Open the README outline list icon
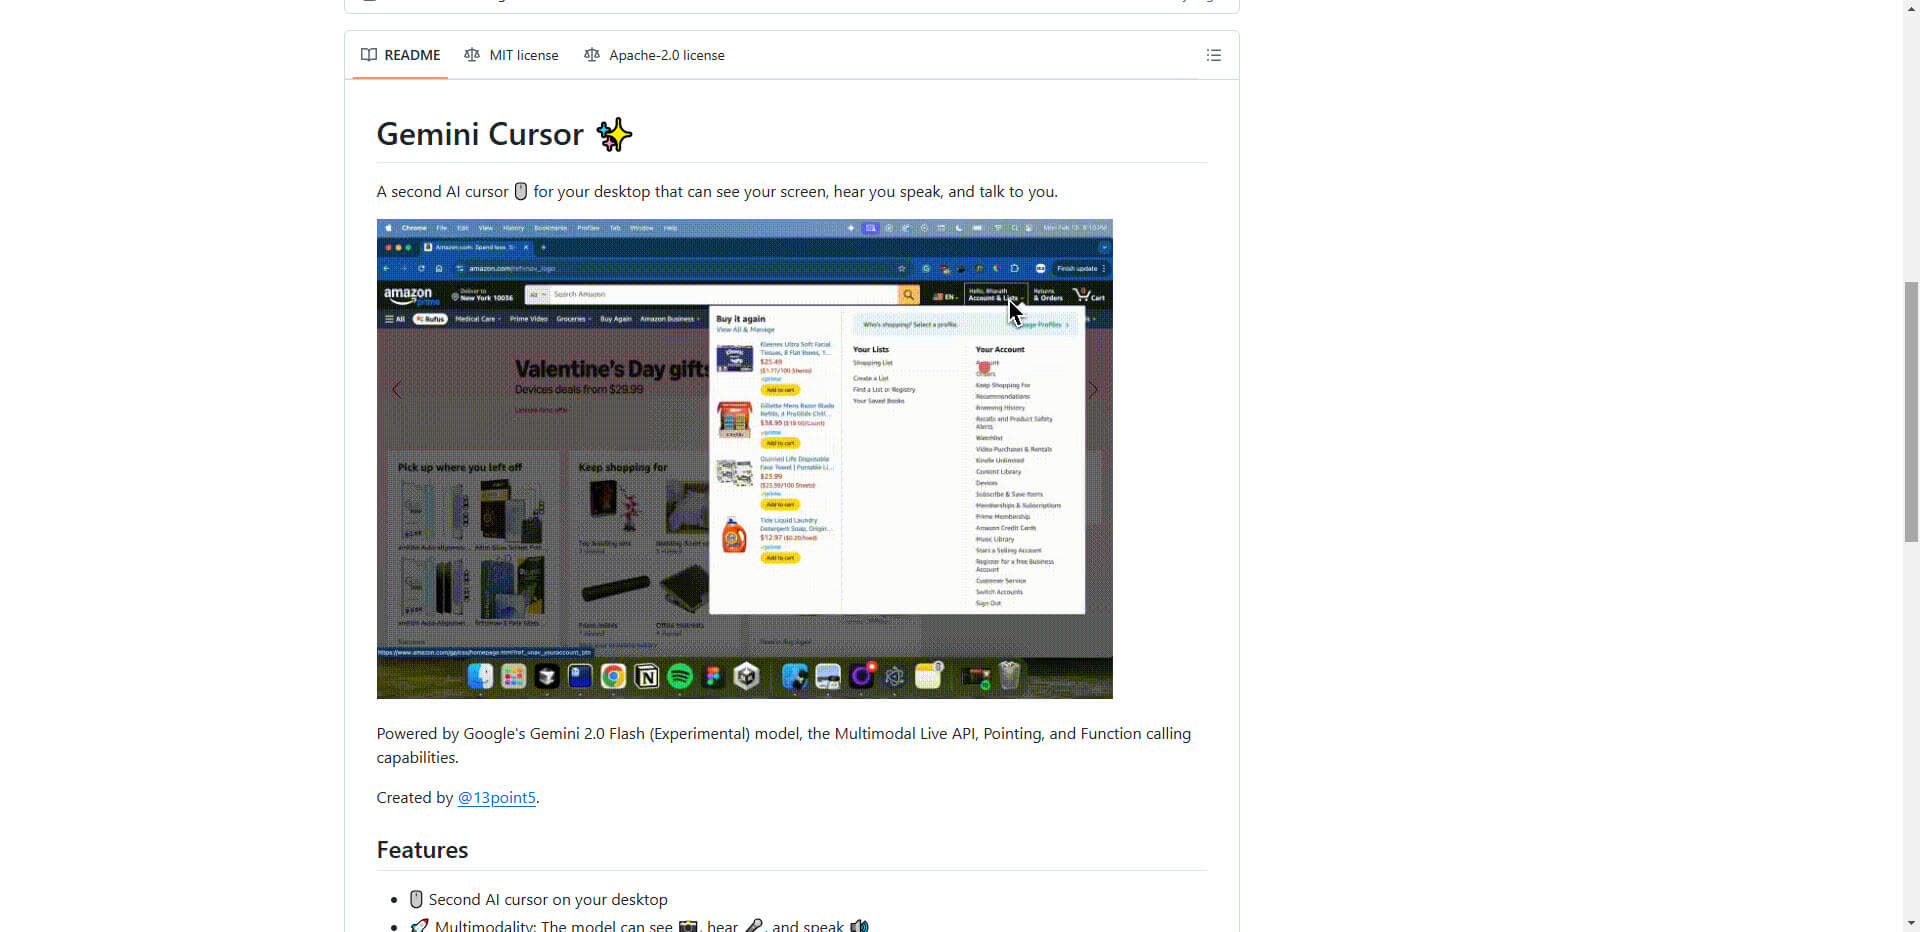This screenshot has height=932, width=1920. (1213, 55)
